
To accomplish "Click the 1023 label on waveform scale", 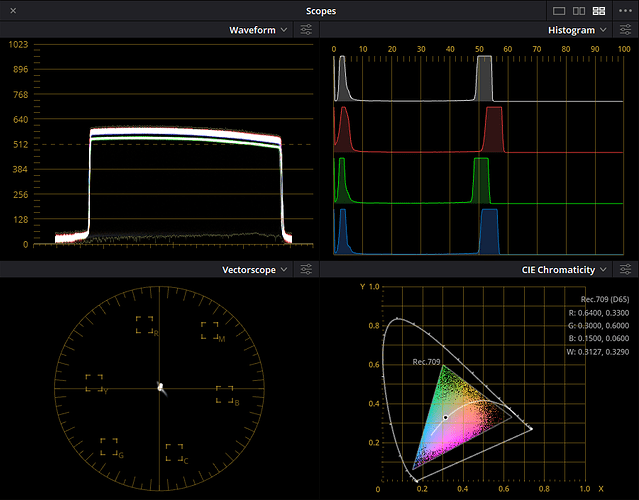I will click(x=18, y=44).
